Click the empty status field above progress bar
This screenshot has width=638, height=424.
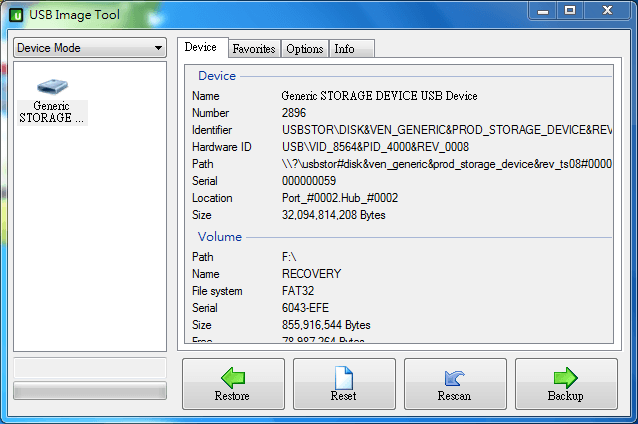coord(90,368)
